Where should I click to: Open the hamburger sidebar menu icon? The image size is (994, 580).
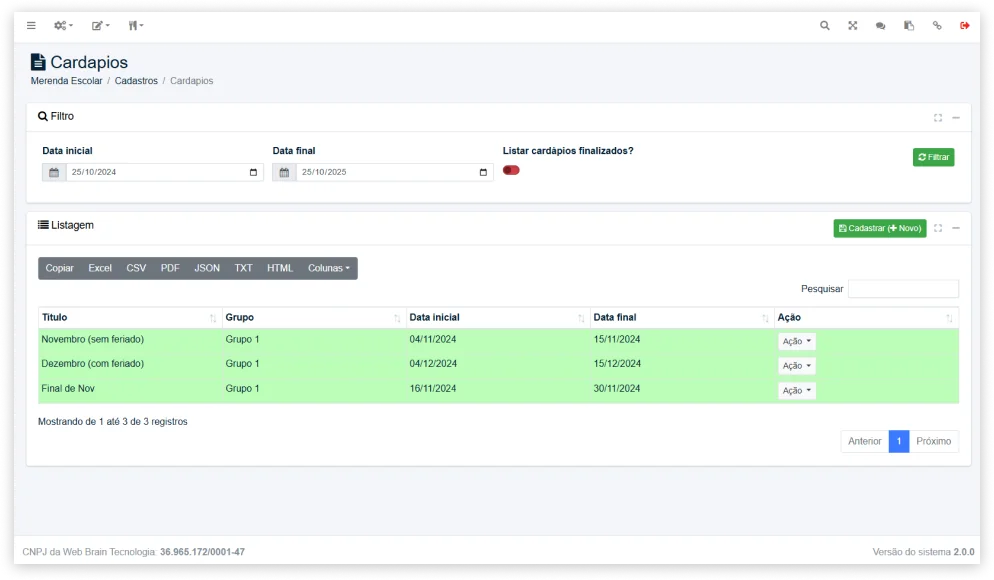coord(31,25)
